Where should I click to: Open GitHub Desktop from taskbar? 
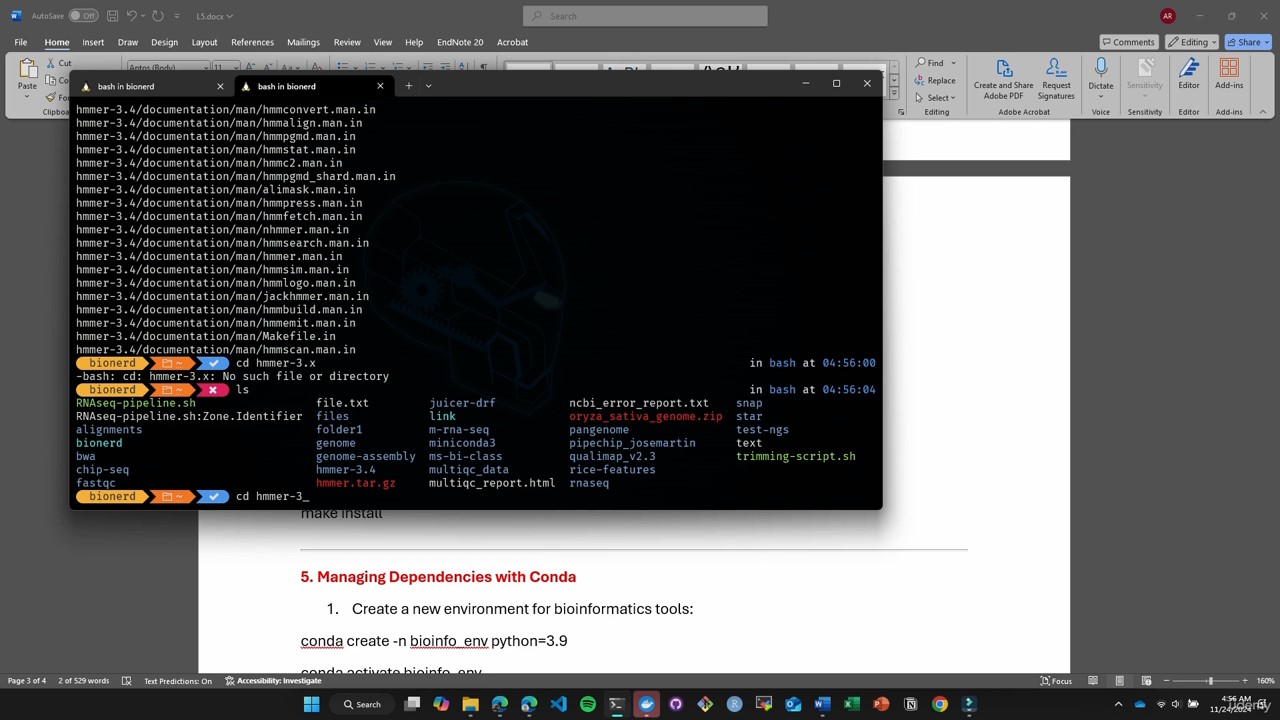675,704
